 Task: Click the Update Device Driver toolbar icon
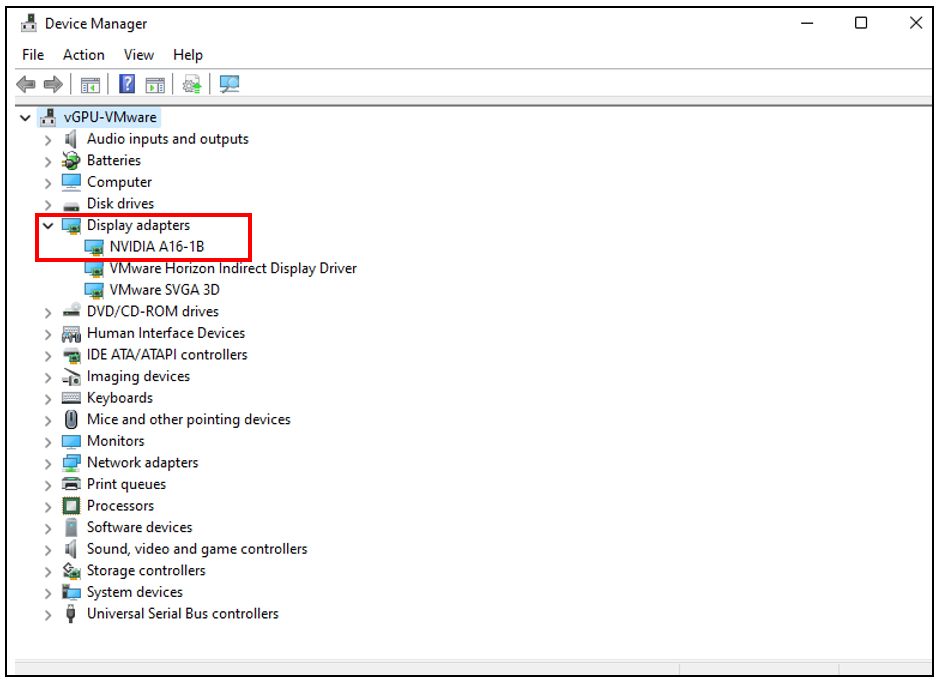191,85
